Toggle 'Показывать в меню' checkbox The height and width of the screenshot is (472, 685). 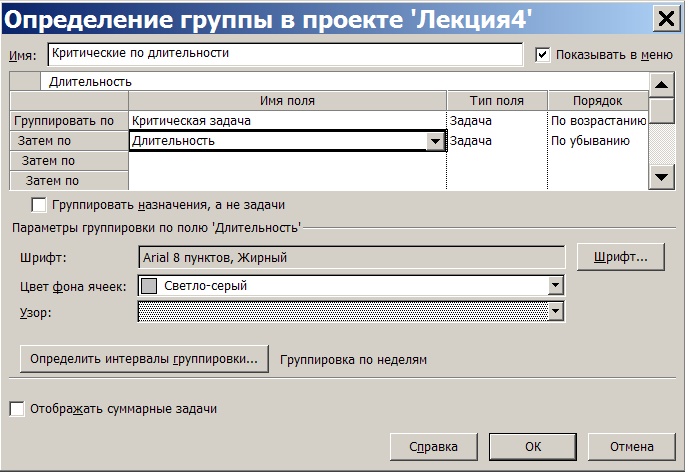(543, 55)
